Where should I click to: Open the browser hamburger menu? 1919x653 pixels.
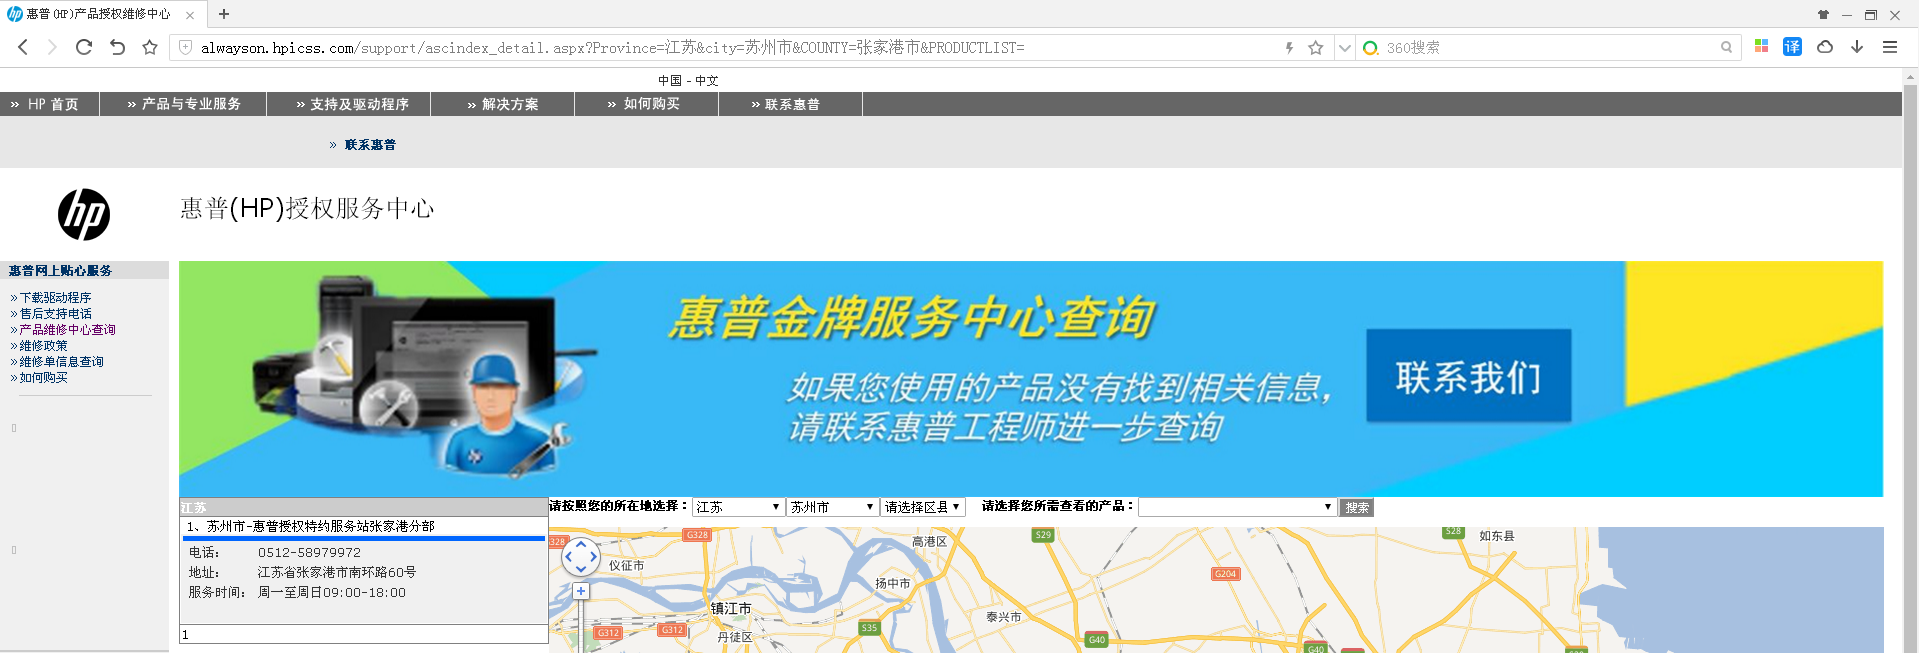coord(1890,47)
